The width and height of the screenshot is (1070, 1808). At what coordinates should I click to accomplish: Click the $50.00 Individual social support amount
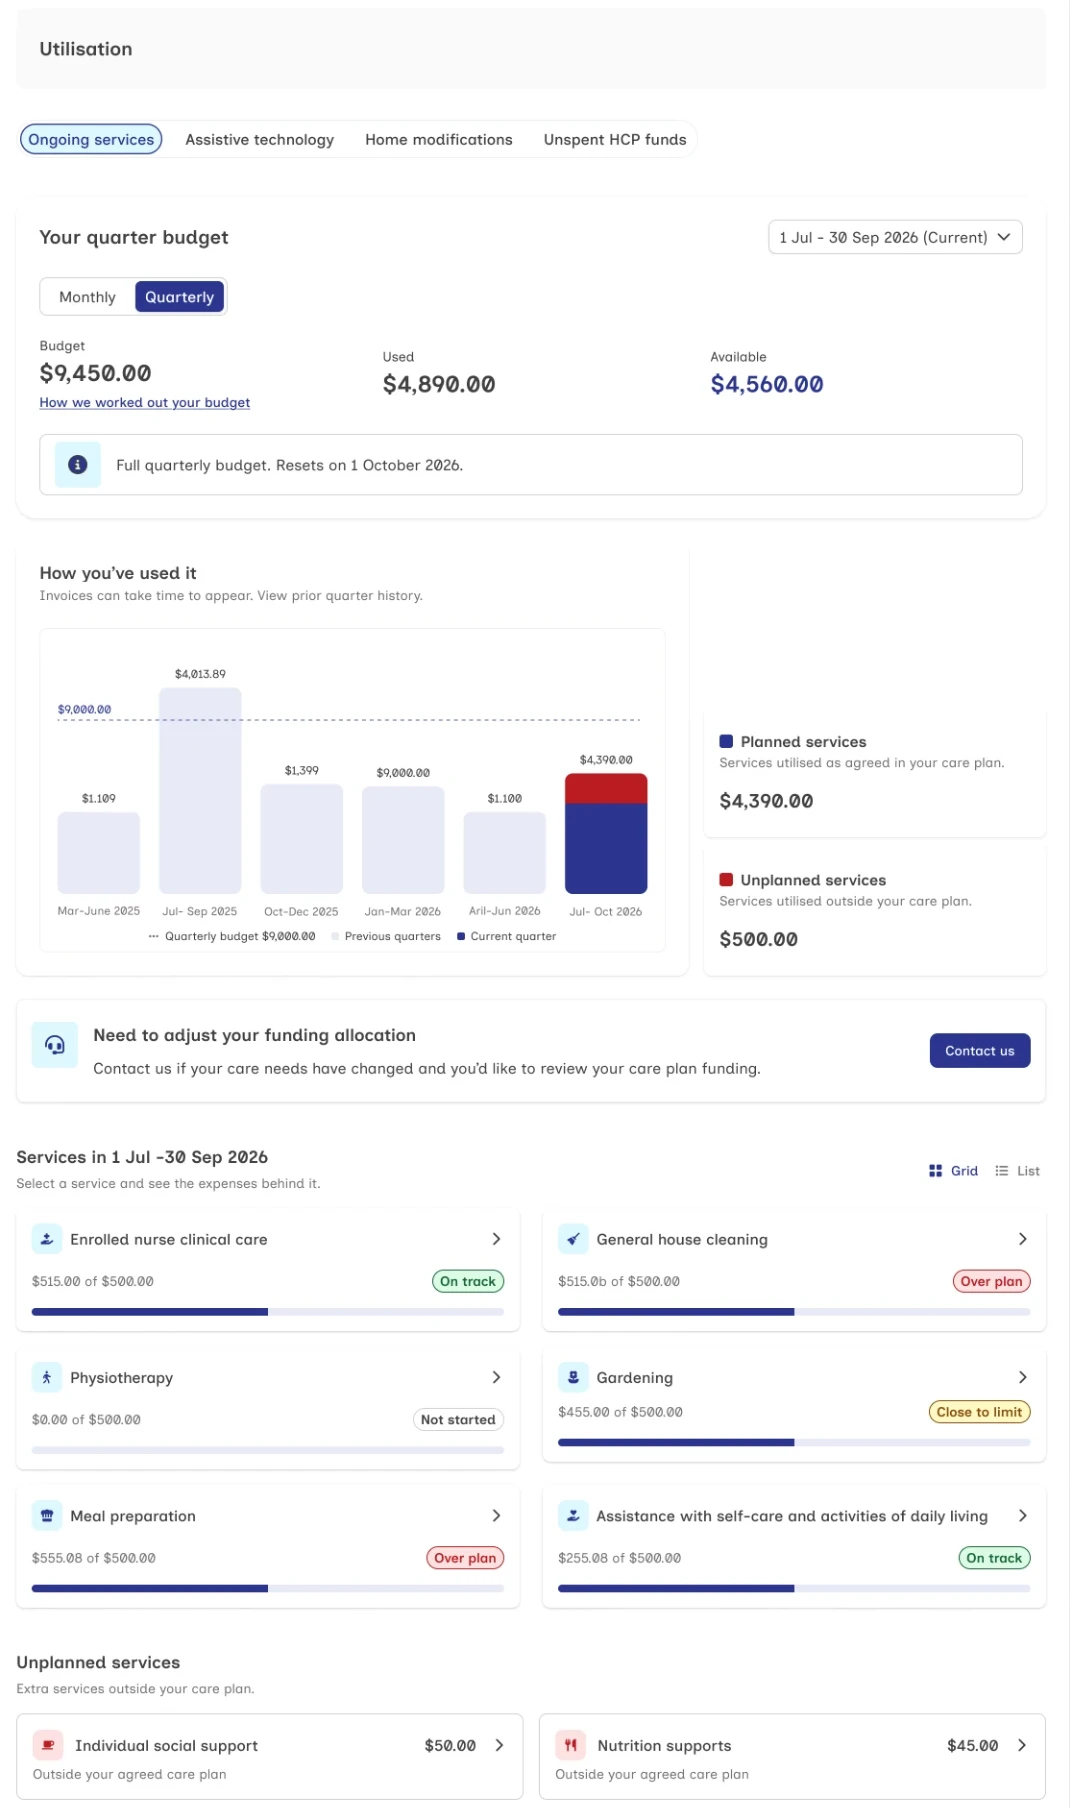450,1745
